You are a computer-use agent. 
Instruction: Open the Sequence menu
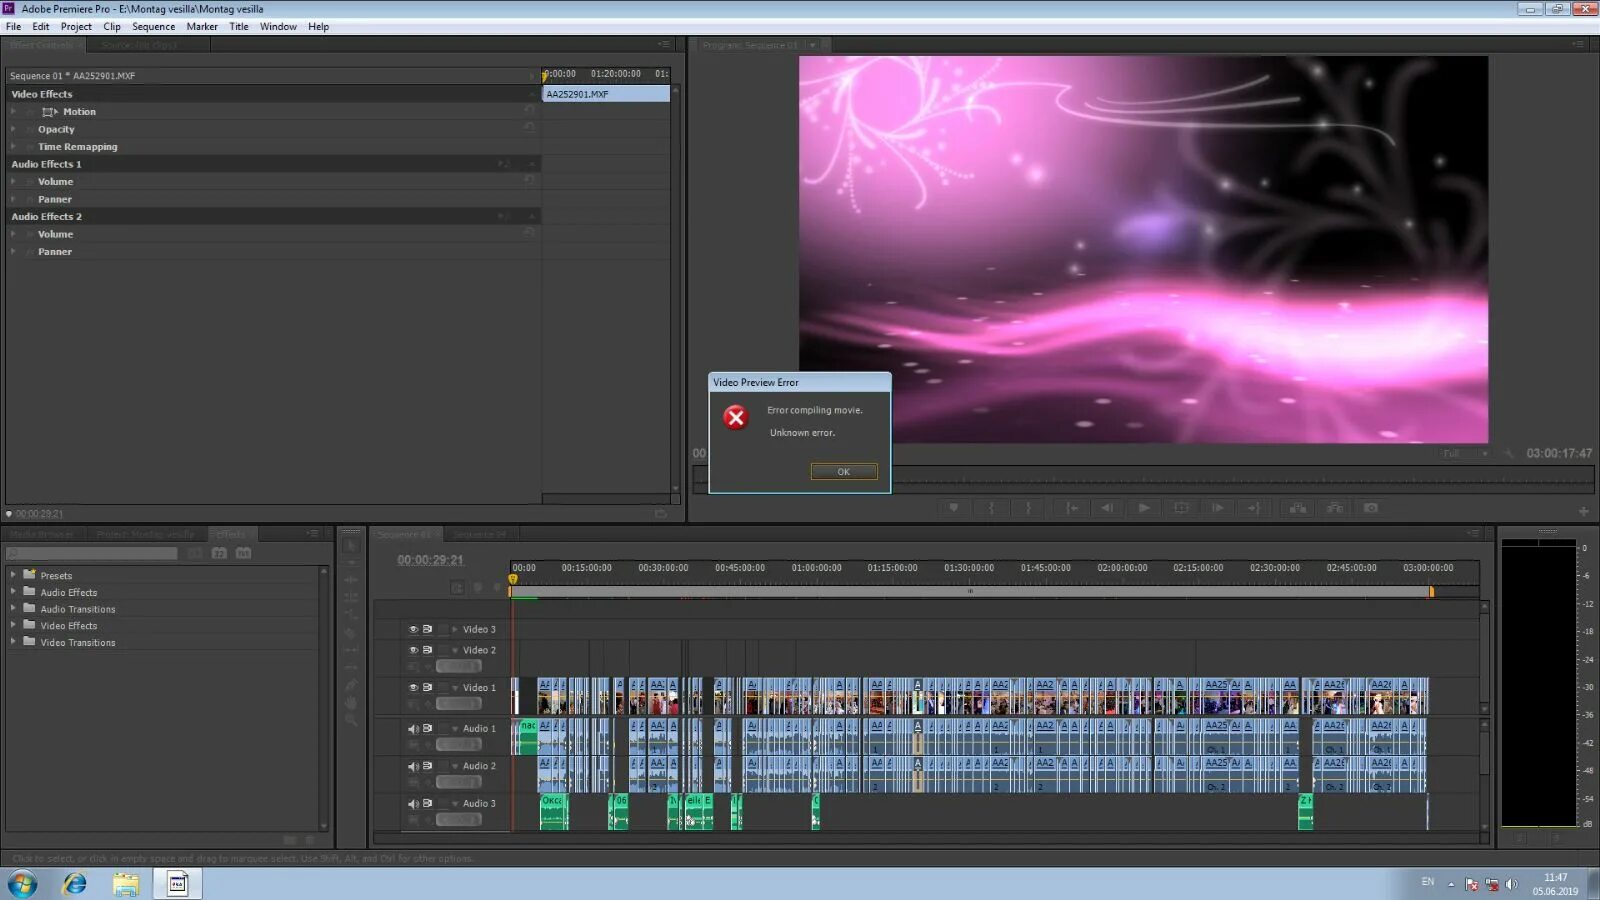153,26
